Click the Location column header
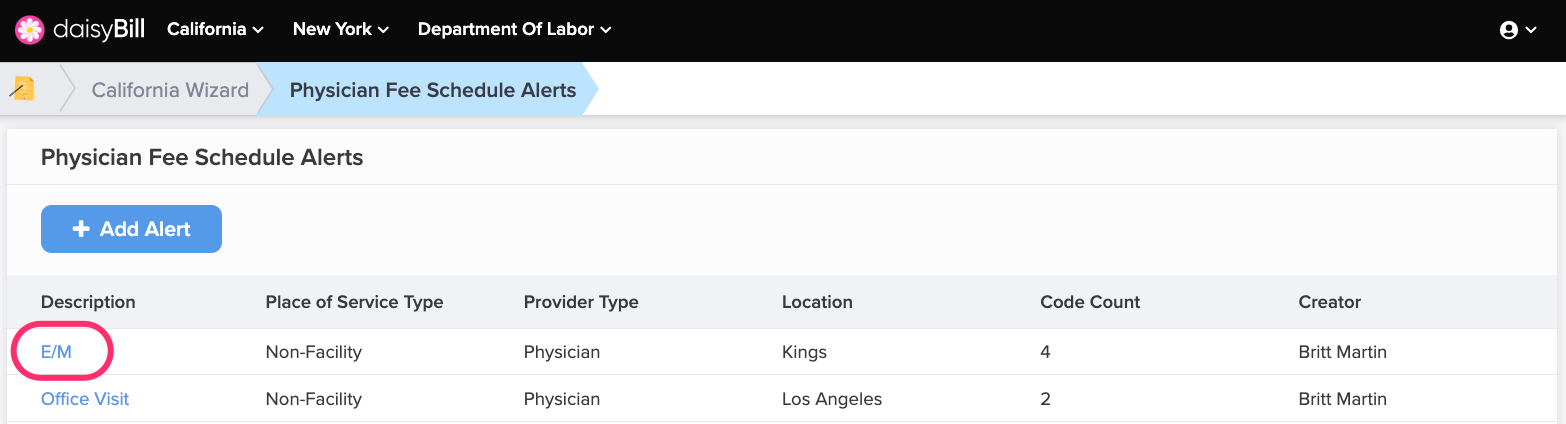 (817, 302)
